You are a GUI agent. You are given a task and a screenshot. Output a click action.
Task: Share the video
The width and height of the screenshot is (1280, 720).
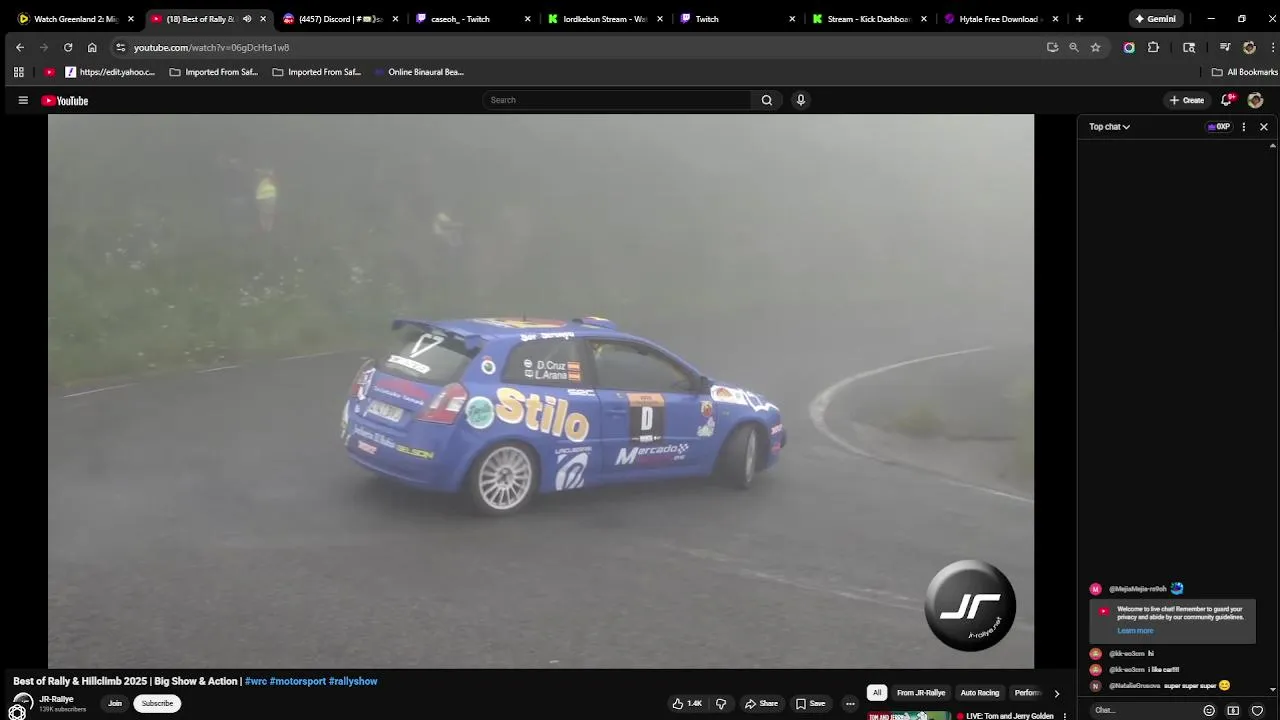tap(761, 704)
